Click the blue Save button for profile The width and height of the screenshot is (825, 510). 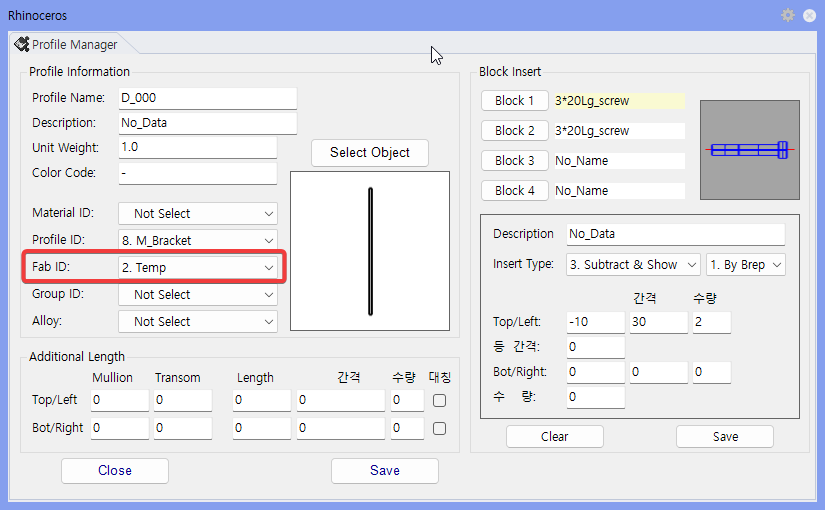(385, 471)
